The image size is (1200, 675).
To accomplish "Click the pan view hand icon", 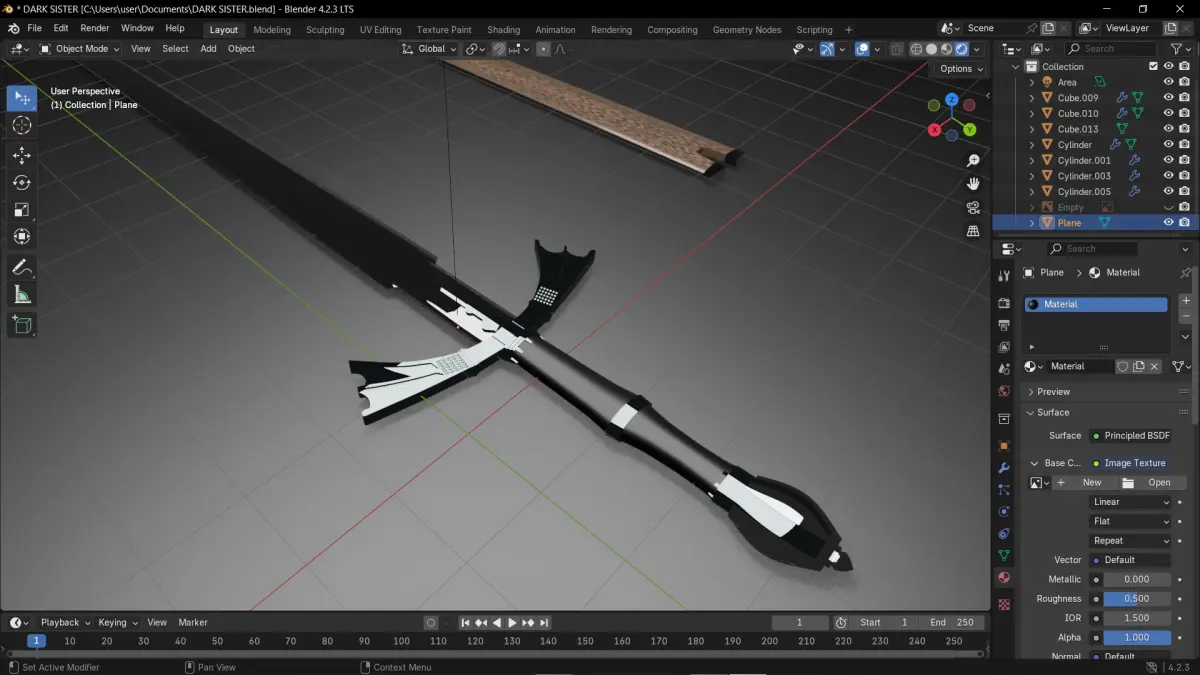I will [x=973, y=184].
